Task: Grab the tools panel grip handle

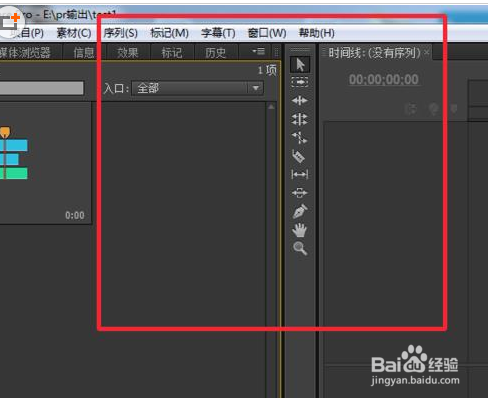Action: click(x=300, y=50)
